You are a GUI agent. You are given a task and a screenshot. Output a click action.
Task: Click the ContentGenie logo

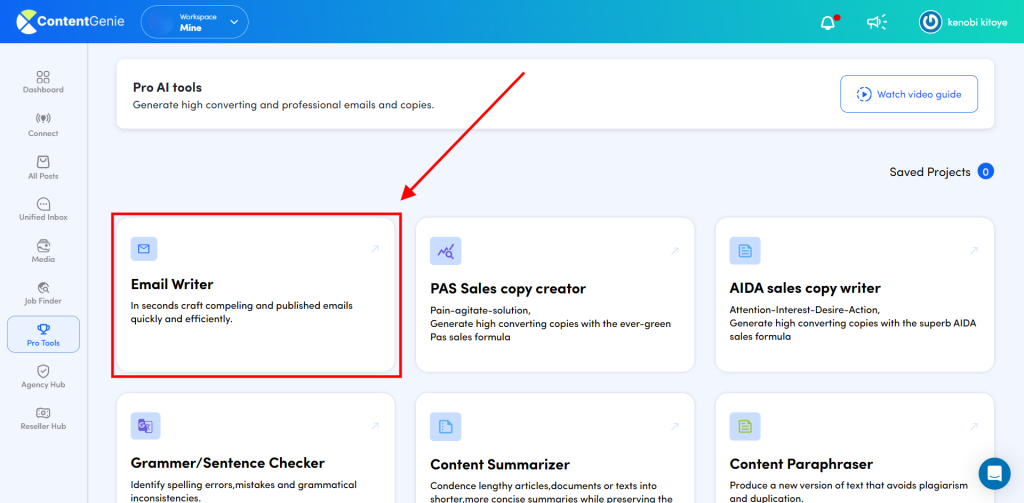tap(70, 22)
